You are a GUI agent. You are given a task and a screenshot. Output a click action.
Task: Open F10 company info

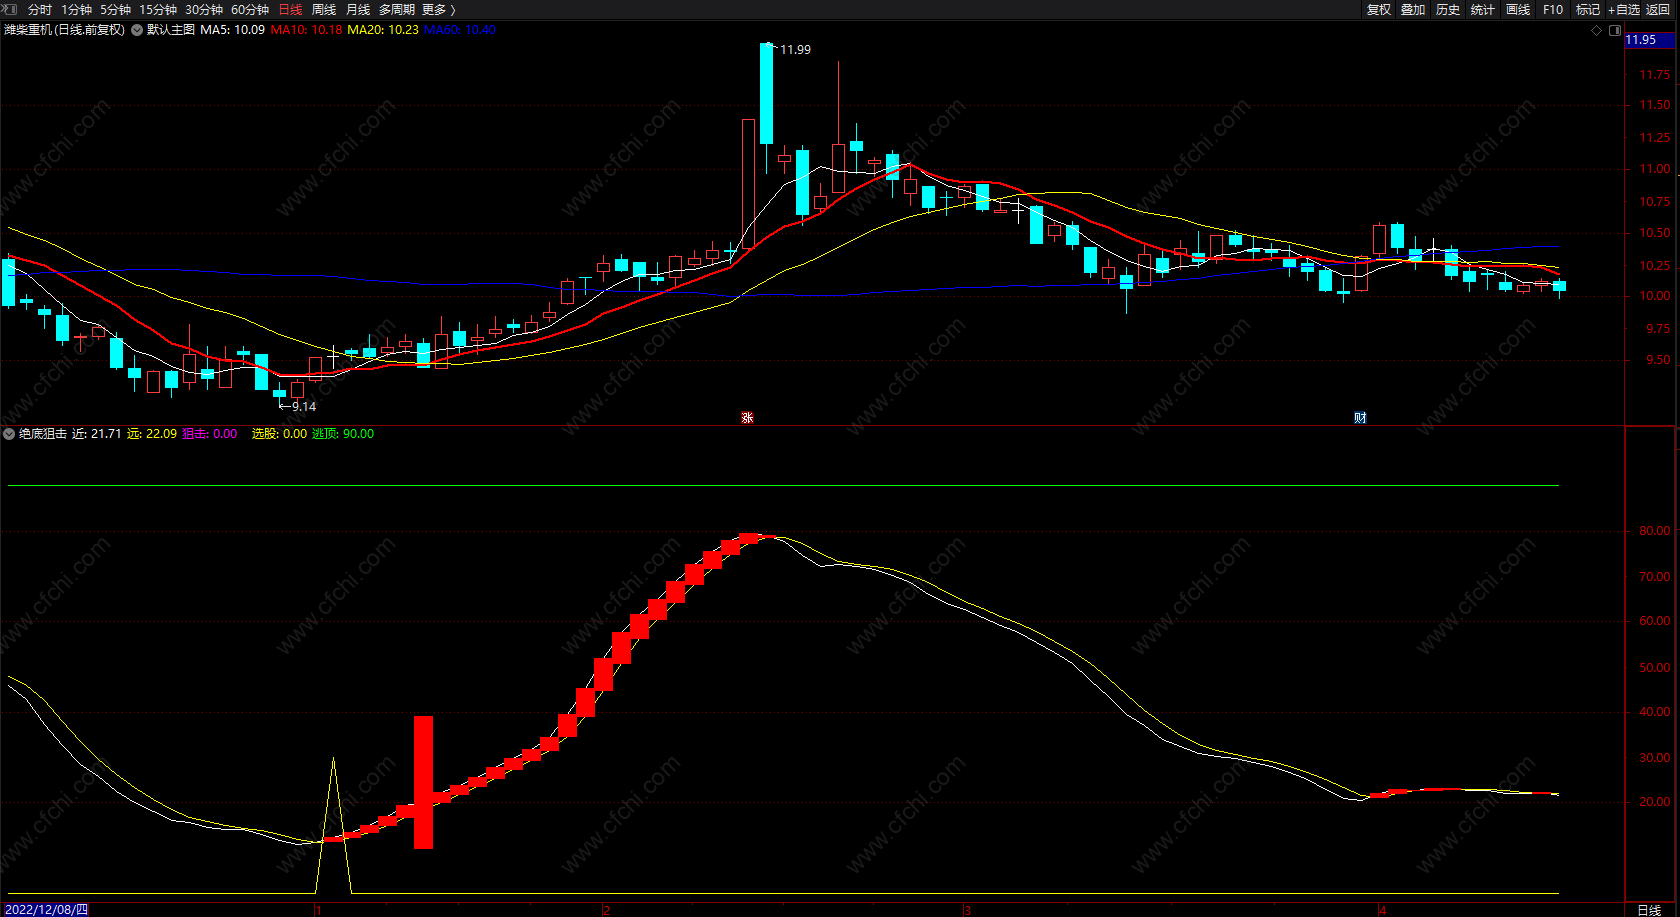(x=1553, y=9)
